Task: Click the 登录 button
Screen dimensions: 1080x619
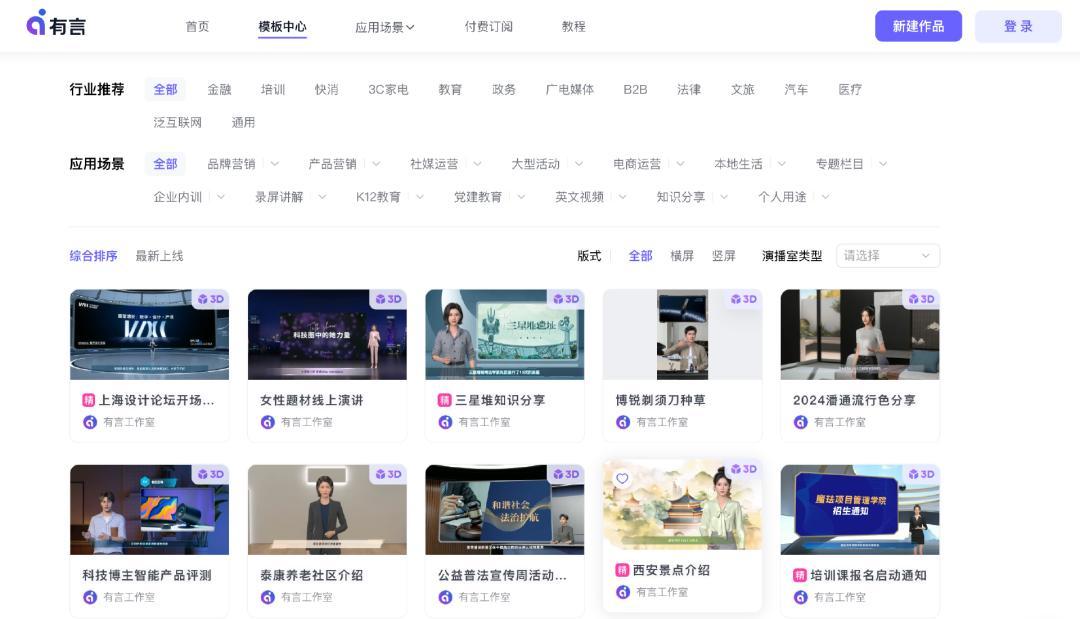Action: tap(1018, 26)
